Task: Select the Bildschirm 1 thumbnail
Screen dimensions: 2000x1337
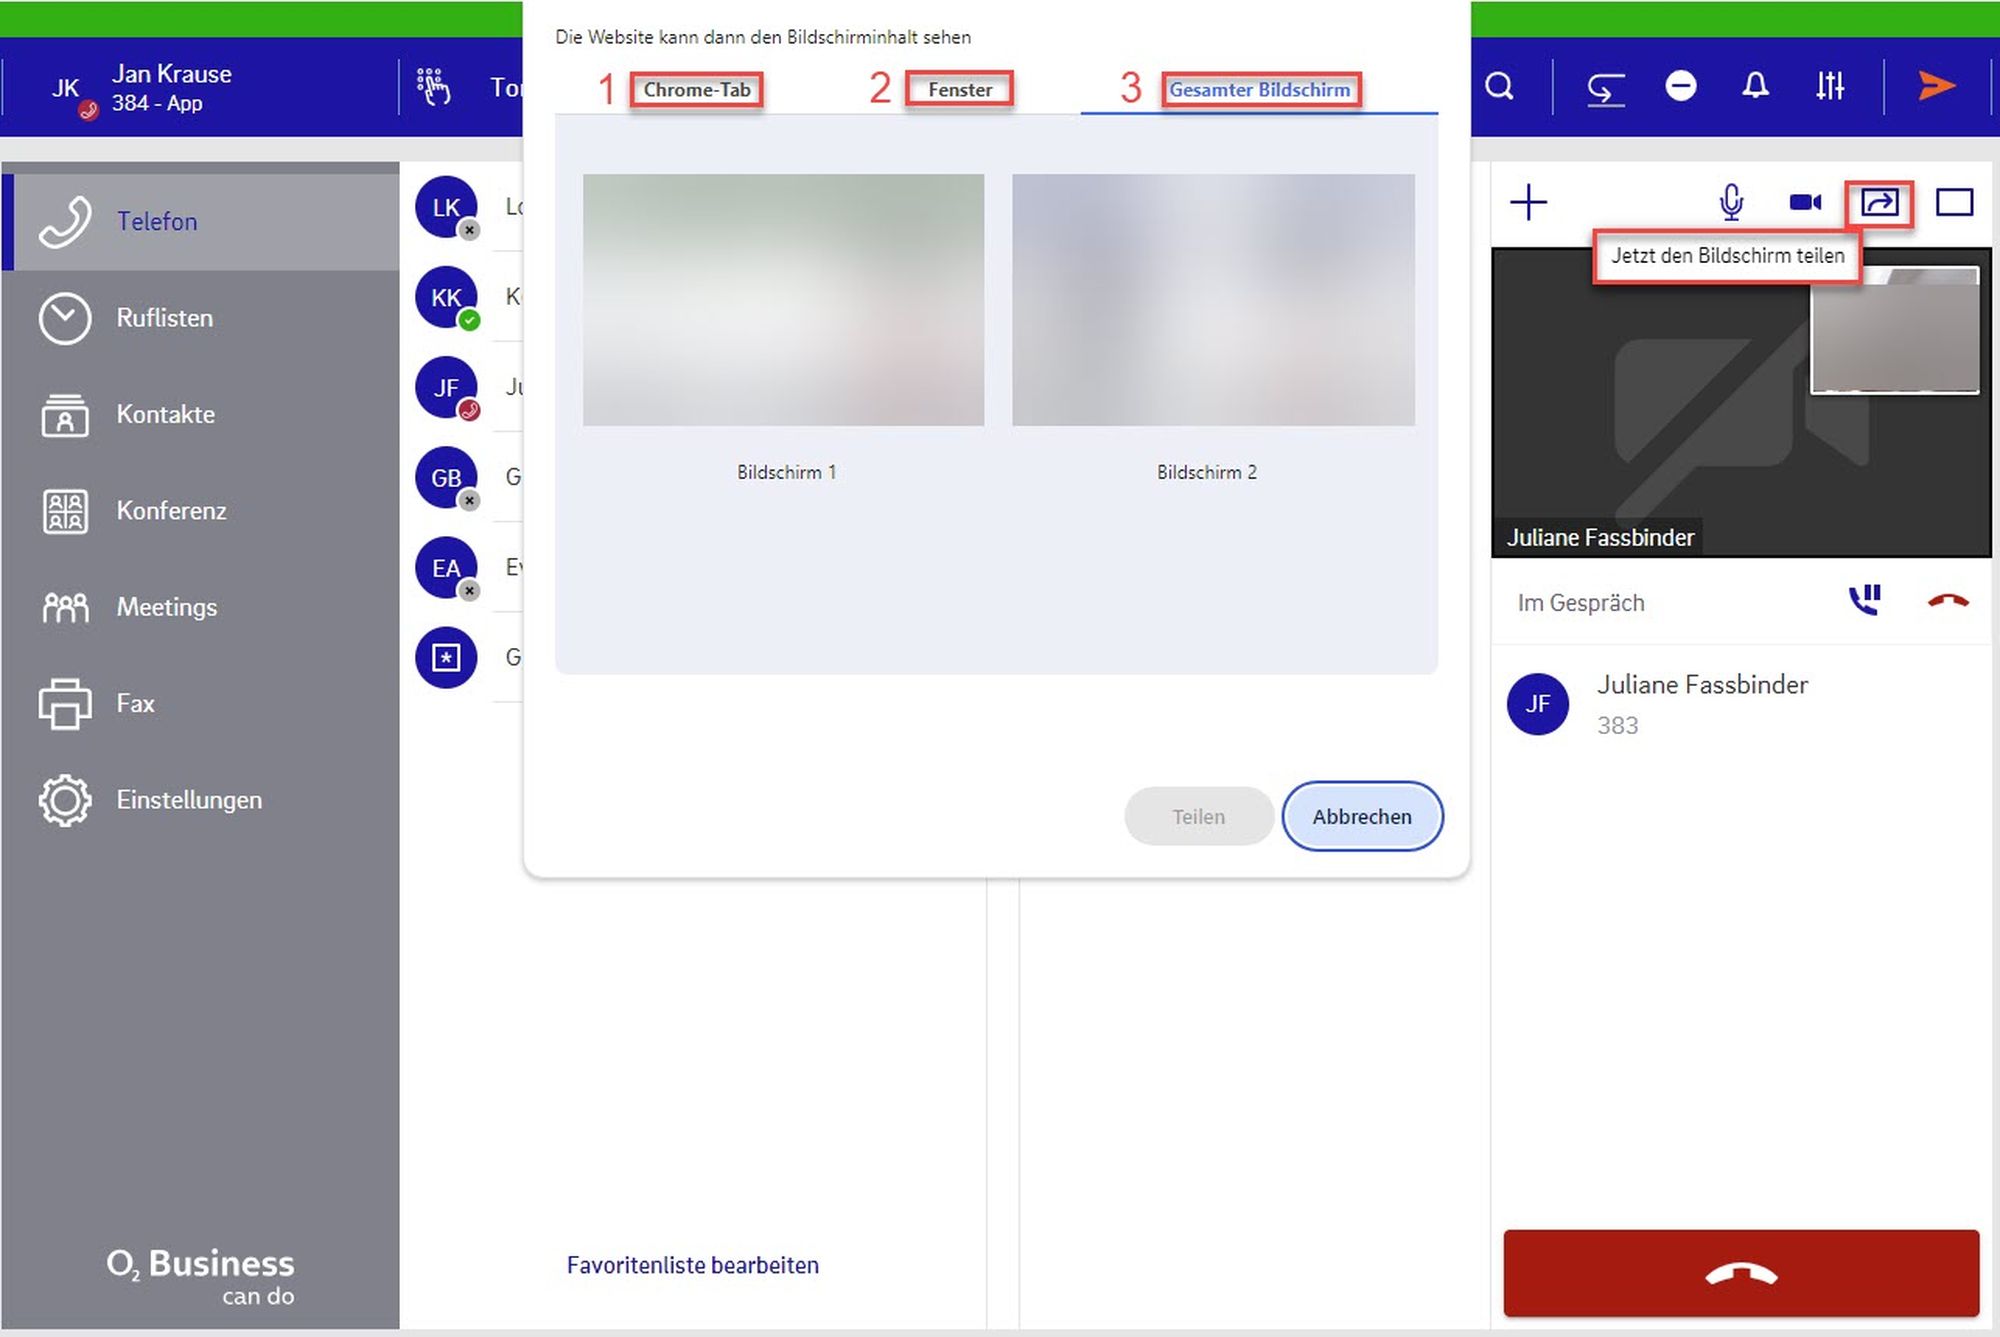Action: [x=783, y=300]
